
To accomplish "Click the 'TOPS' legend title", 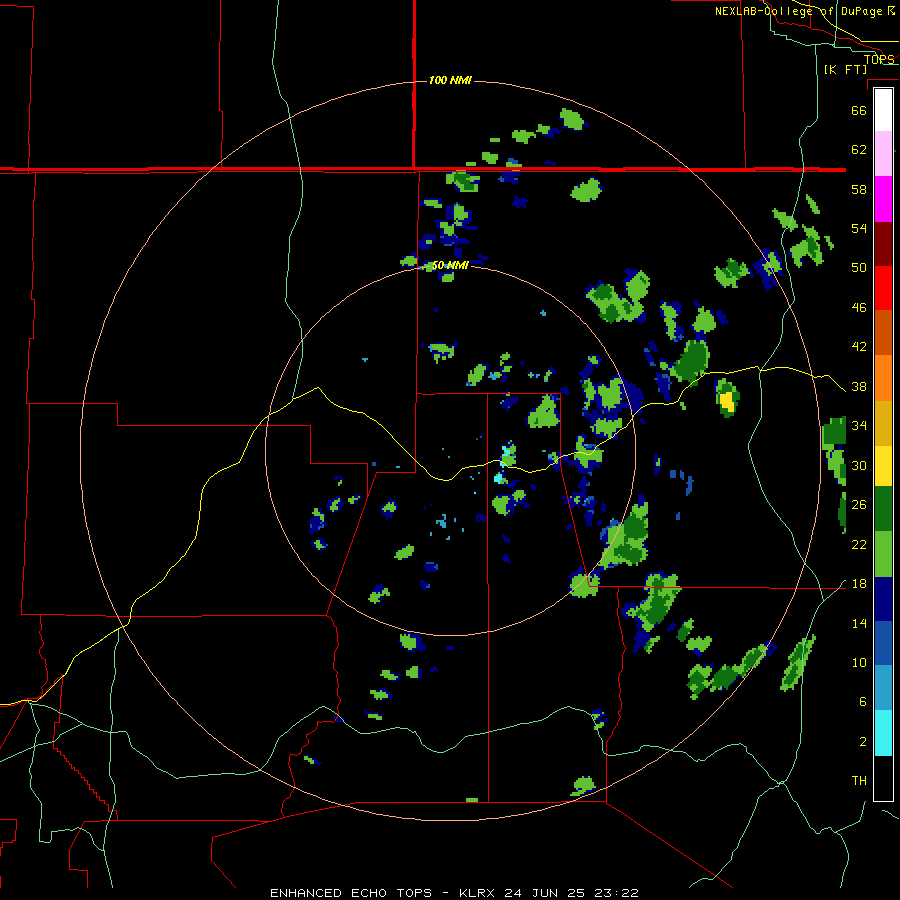I will coord(879,59).
